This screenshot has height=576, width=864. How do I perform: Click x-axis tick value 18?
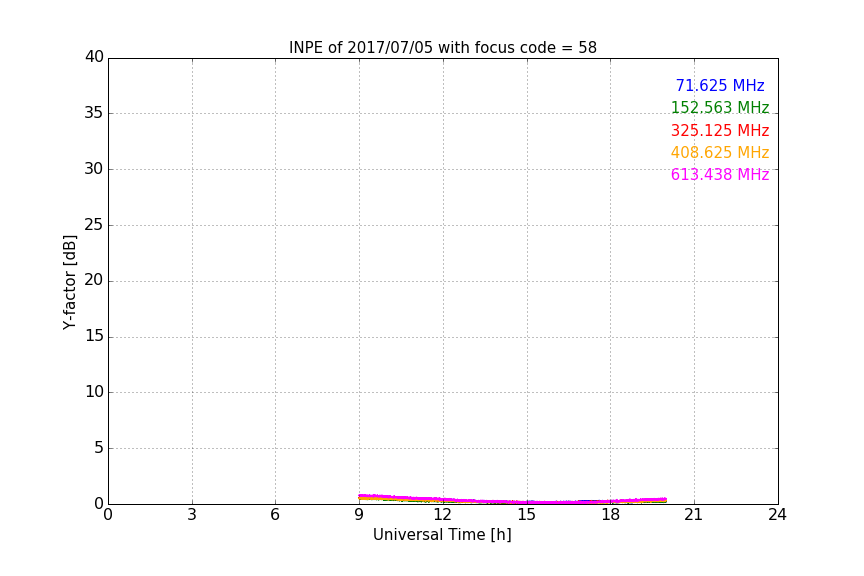click(x=610, y=515)
